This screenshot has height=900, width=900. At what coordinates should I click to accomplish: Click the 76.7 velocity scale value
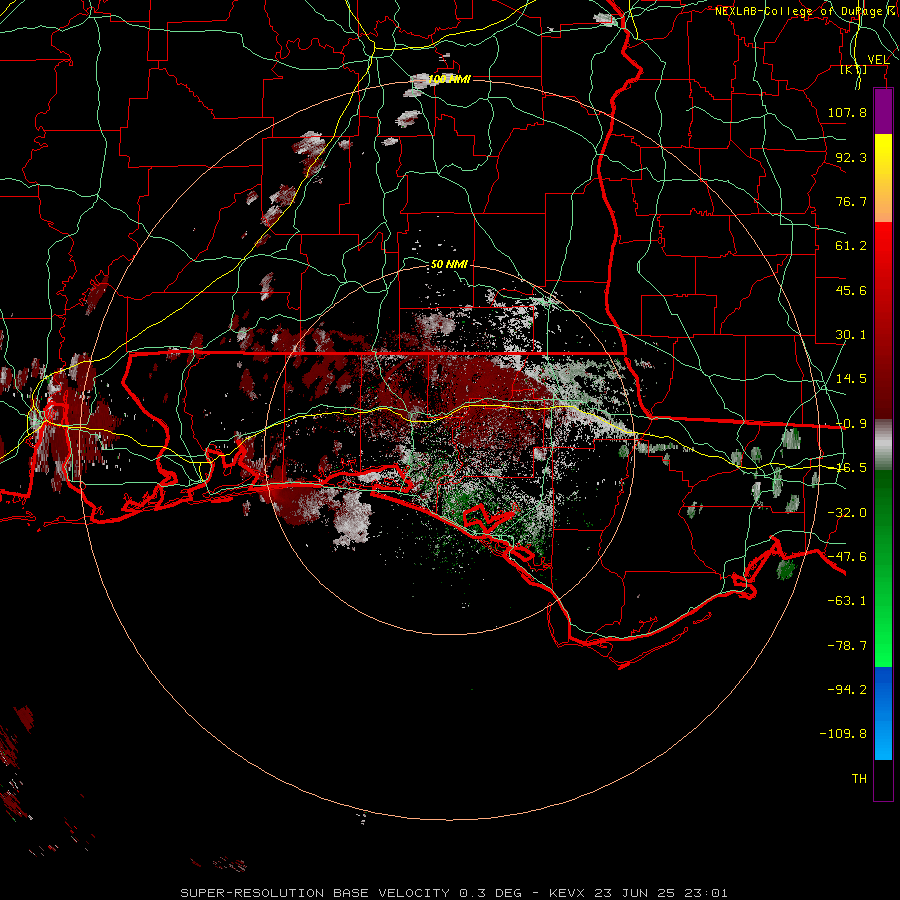pyautogui.click(x=851, y=201)
